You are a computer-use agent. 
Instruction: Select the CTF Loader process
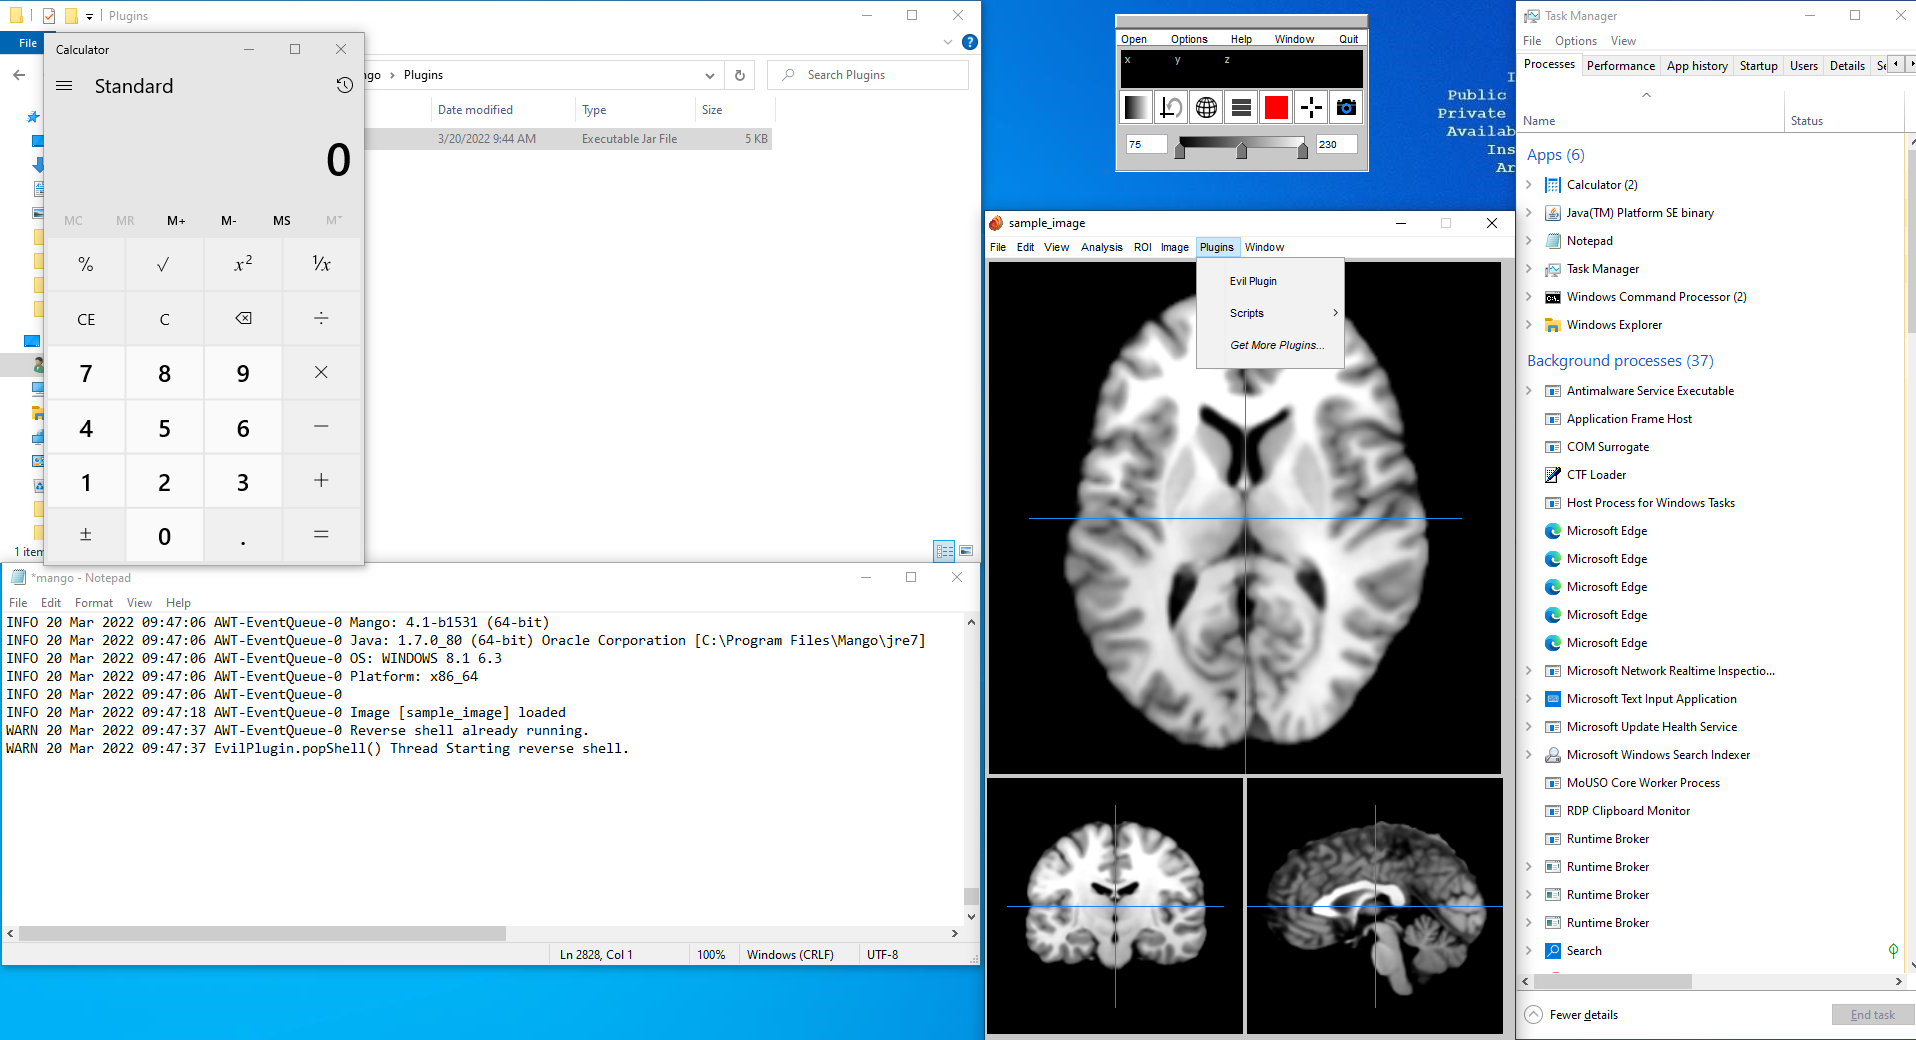[x=1596, y=475]
